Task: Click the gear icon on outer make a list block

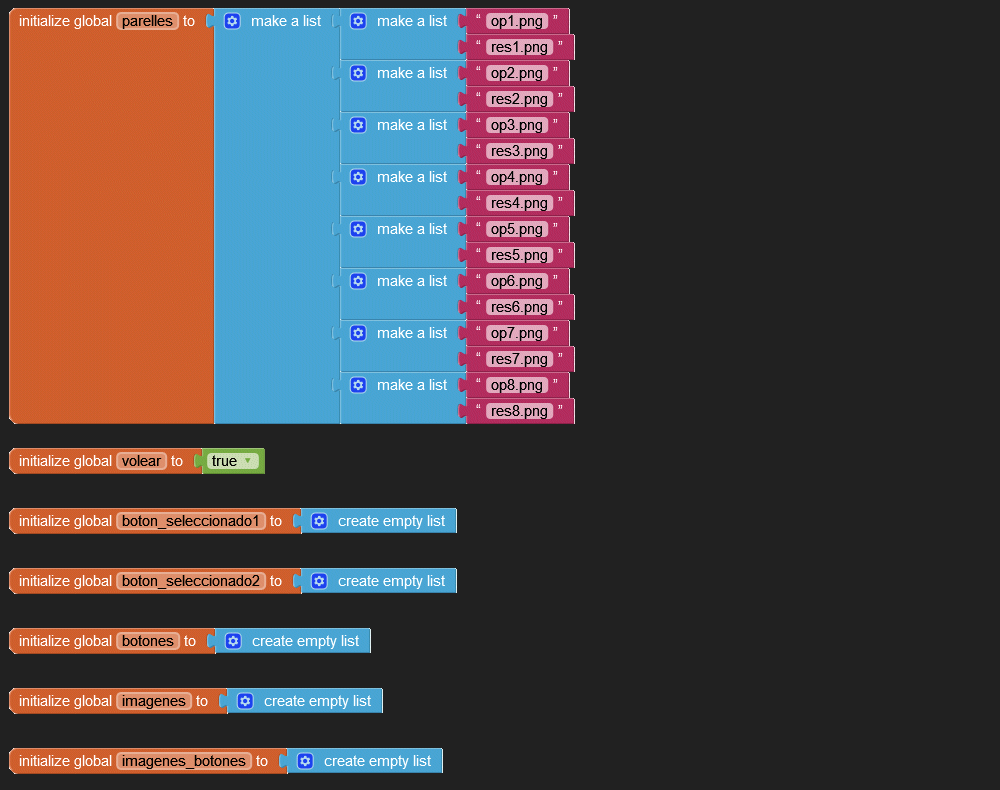Action: pyautogui.click(x=232, y=21)
